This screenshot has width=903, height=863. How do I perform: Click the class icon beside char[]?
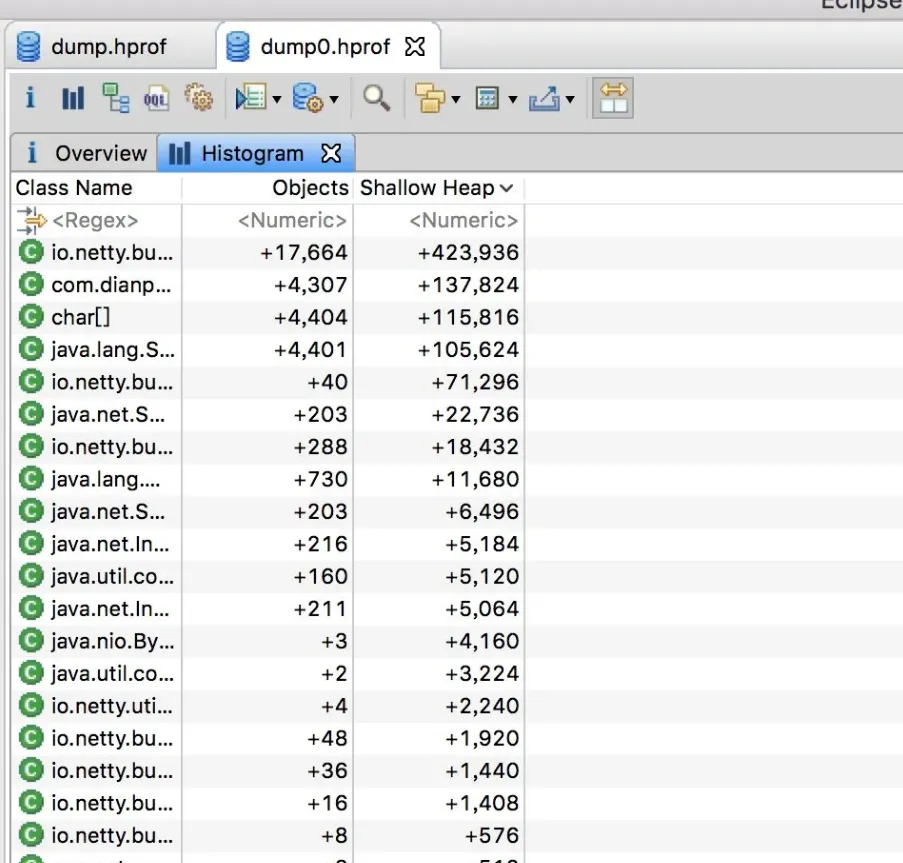point(31,317)
